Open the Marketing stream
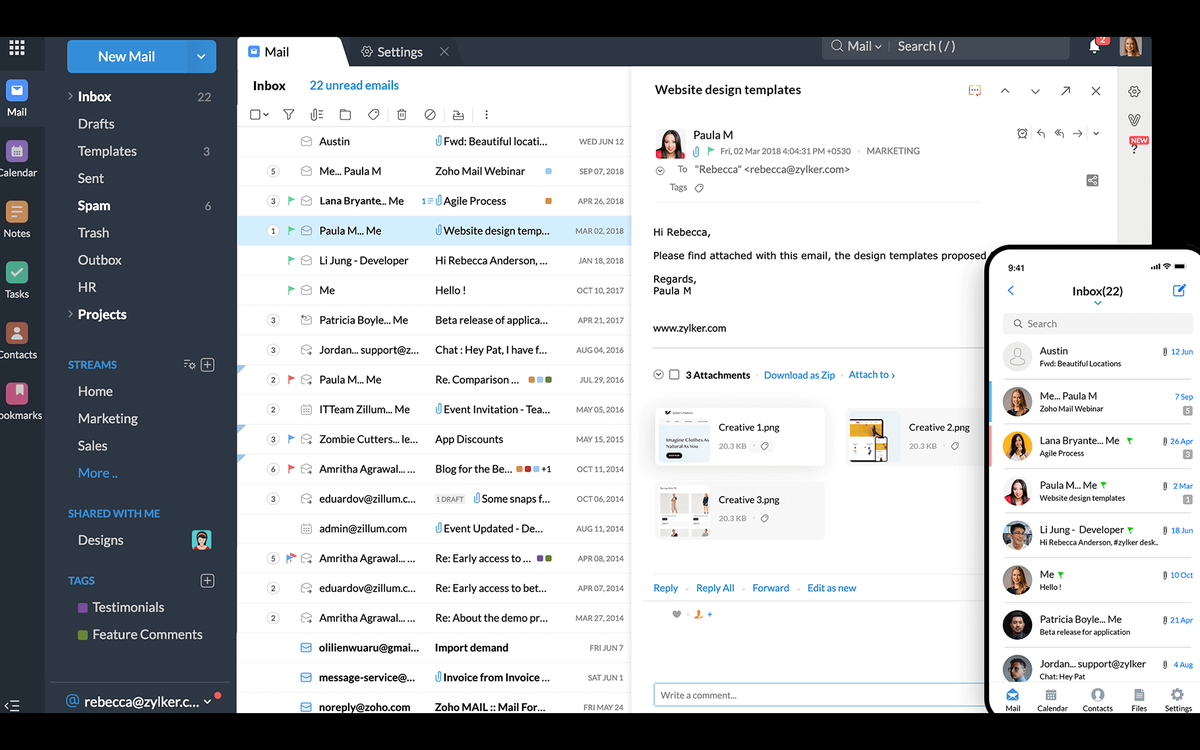The width and height of the screenshot is (1200, 750). coord(108,418)
